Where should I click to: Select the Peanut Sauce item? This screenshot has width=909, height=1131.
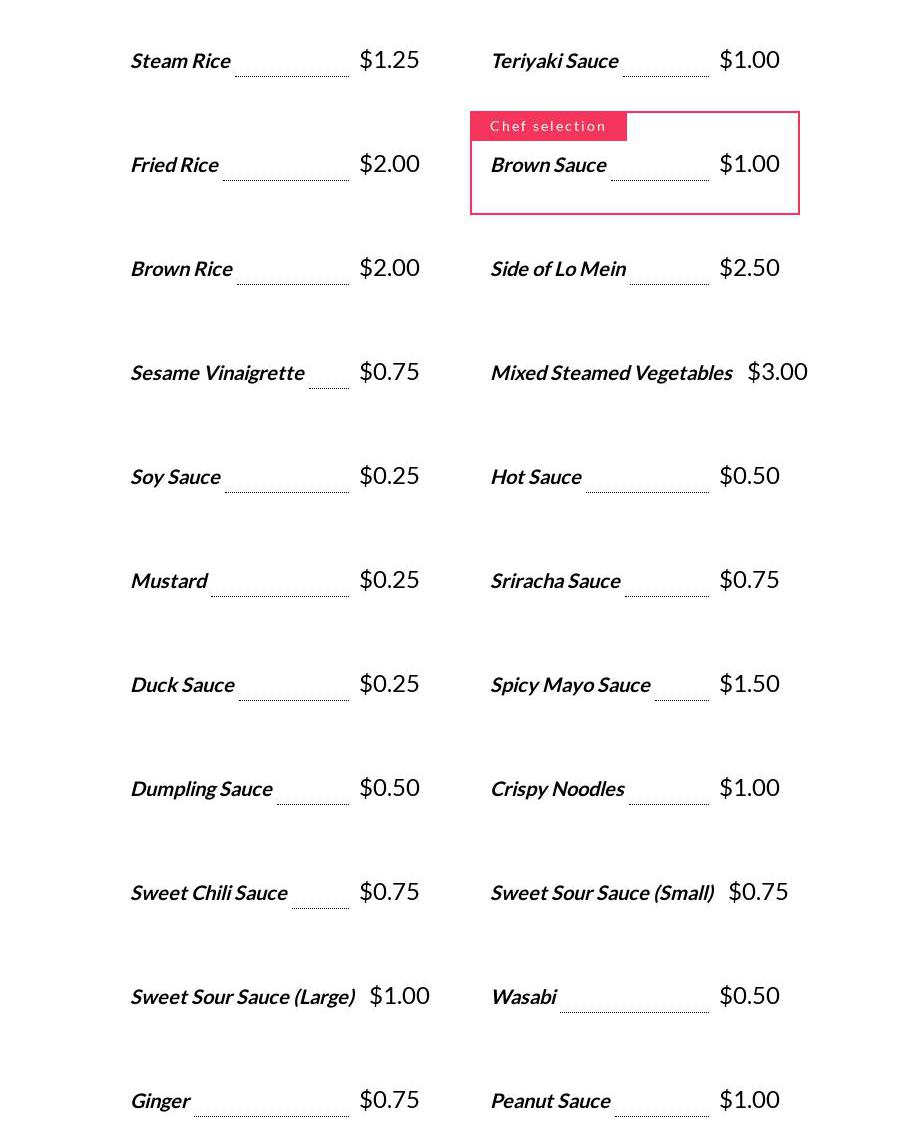tap(551, 1101)
